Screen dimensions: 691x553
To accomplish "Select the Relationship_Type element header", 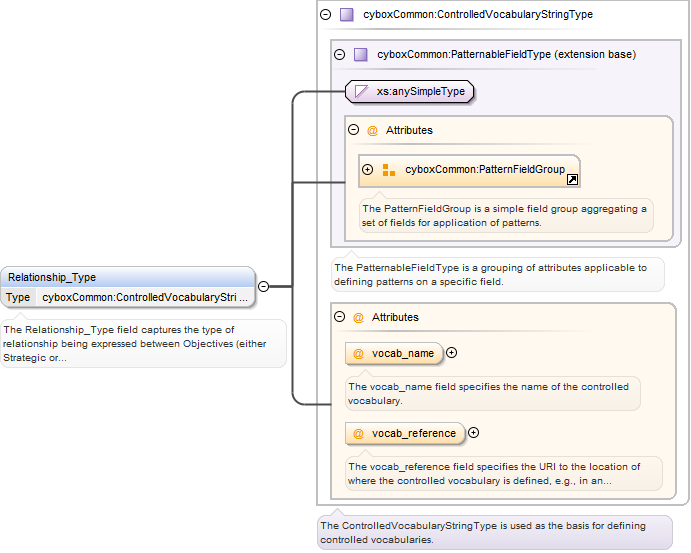I will 128,277.
